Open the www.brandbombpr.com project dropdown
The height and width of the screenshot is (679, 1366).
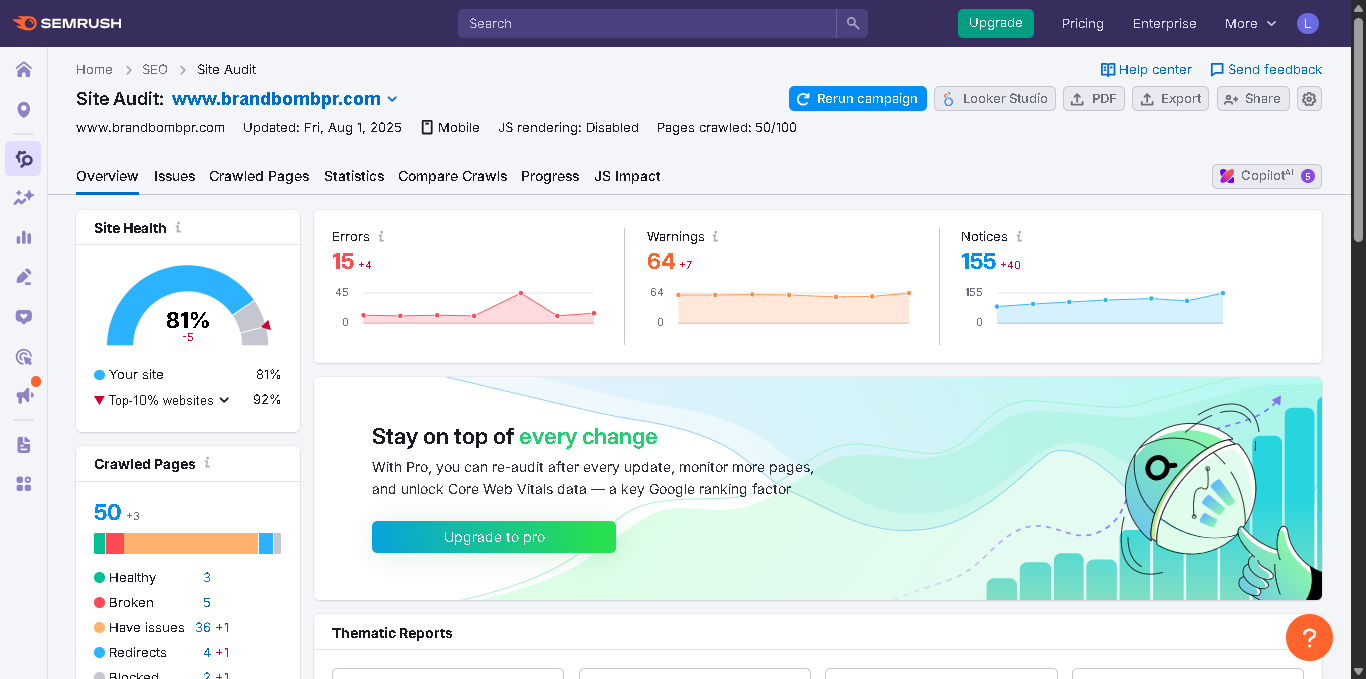point(285,99)
